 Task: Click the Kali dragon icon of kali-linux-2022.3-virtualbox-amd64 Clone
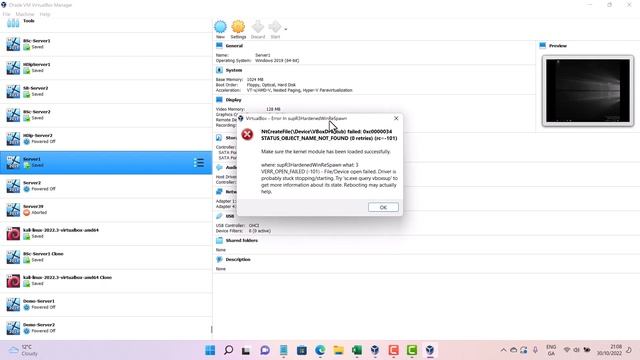[13, 281]
